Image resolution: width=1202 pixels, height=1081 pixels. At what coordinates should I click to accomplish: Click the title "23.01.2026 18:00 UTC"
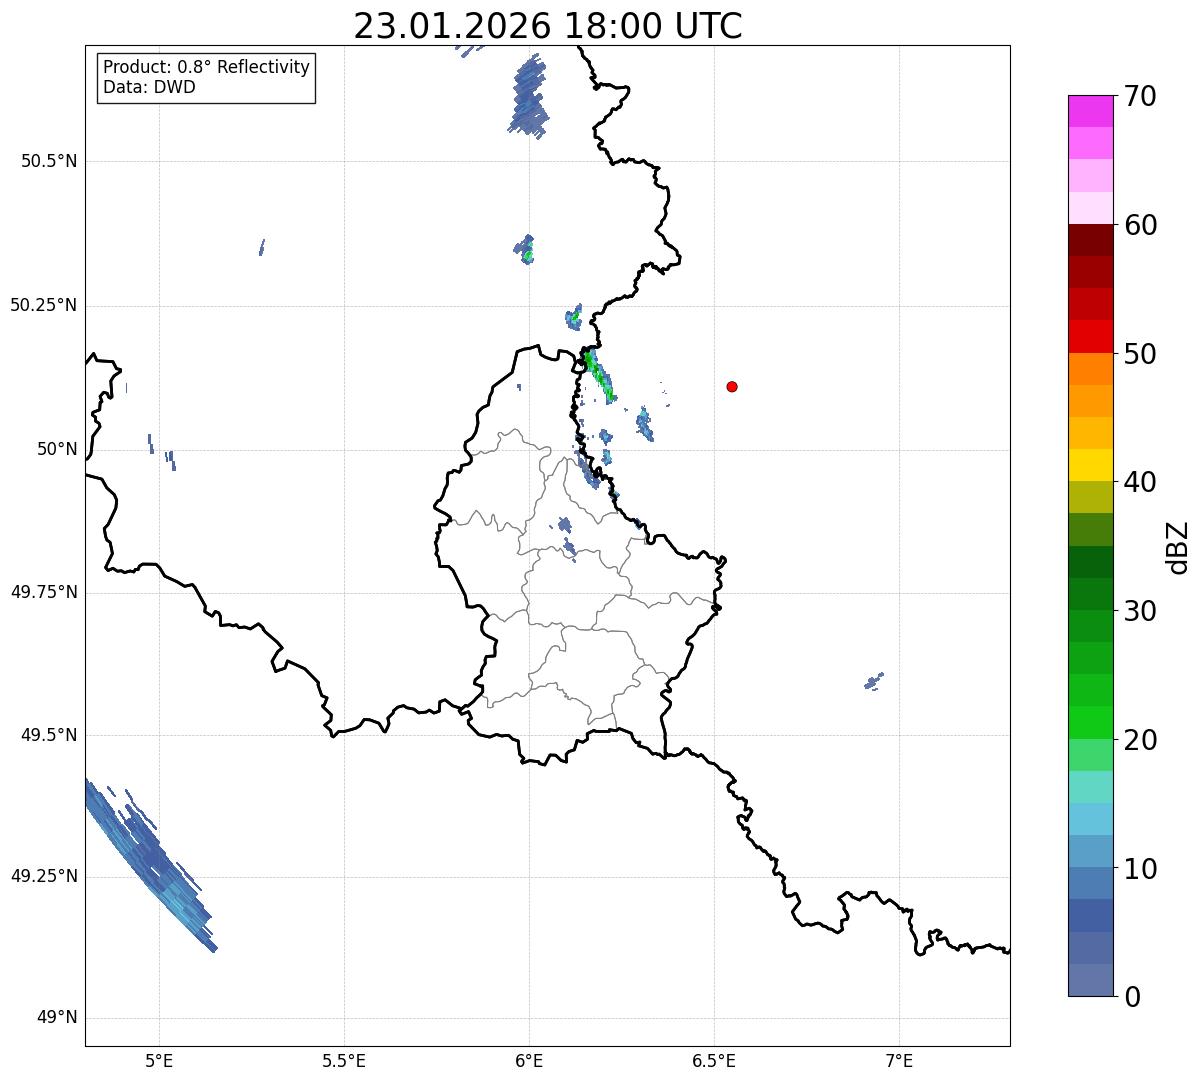(548, 26)
